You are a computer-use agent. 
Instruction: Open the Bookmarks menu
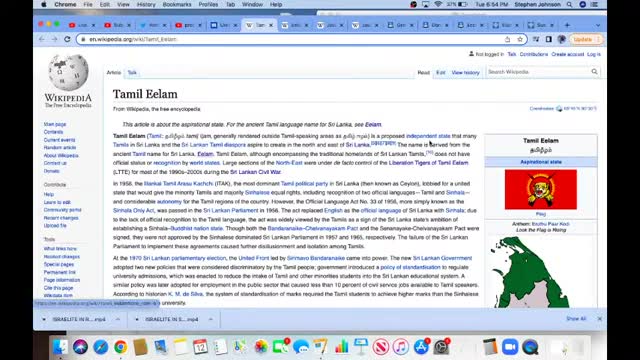click(177, 4)
